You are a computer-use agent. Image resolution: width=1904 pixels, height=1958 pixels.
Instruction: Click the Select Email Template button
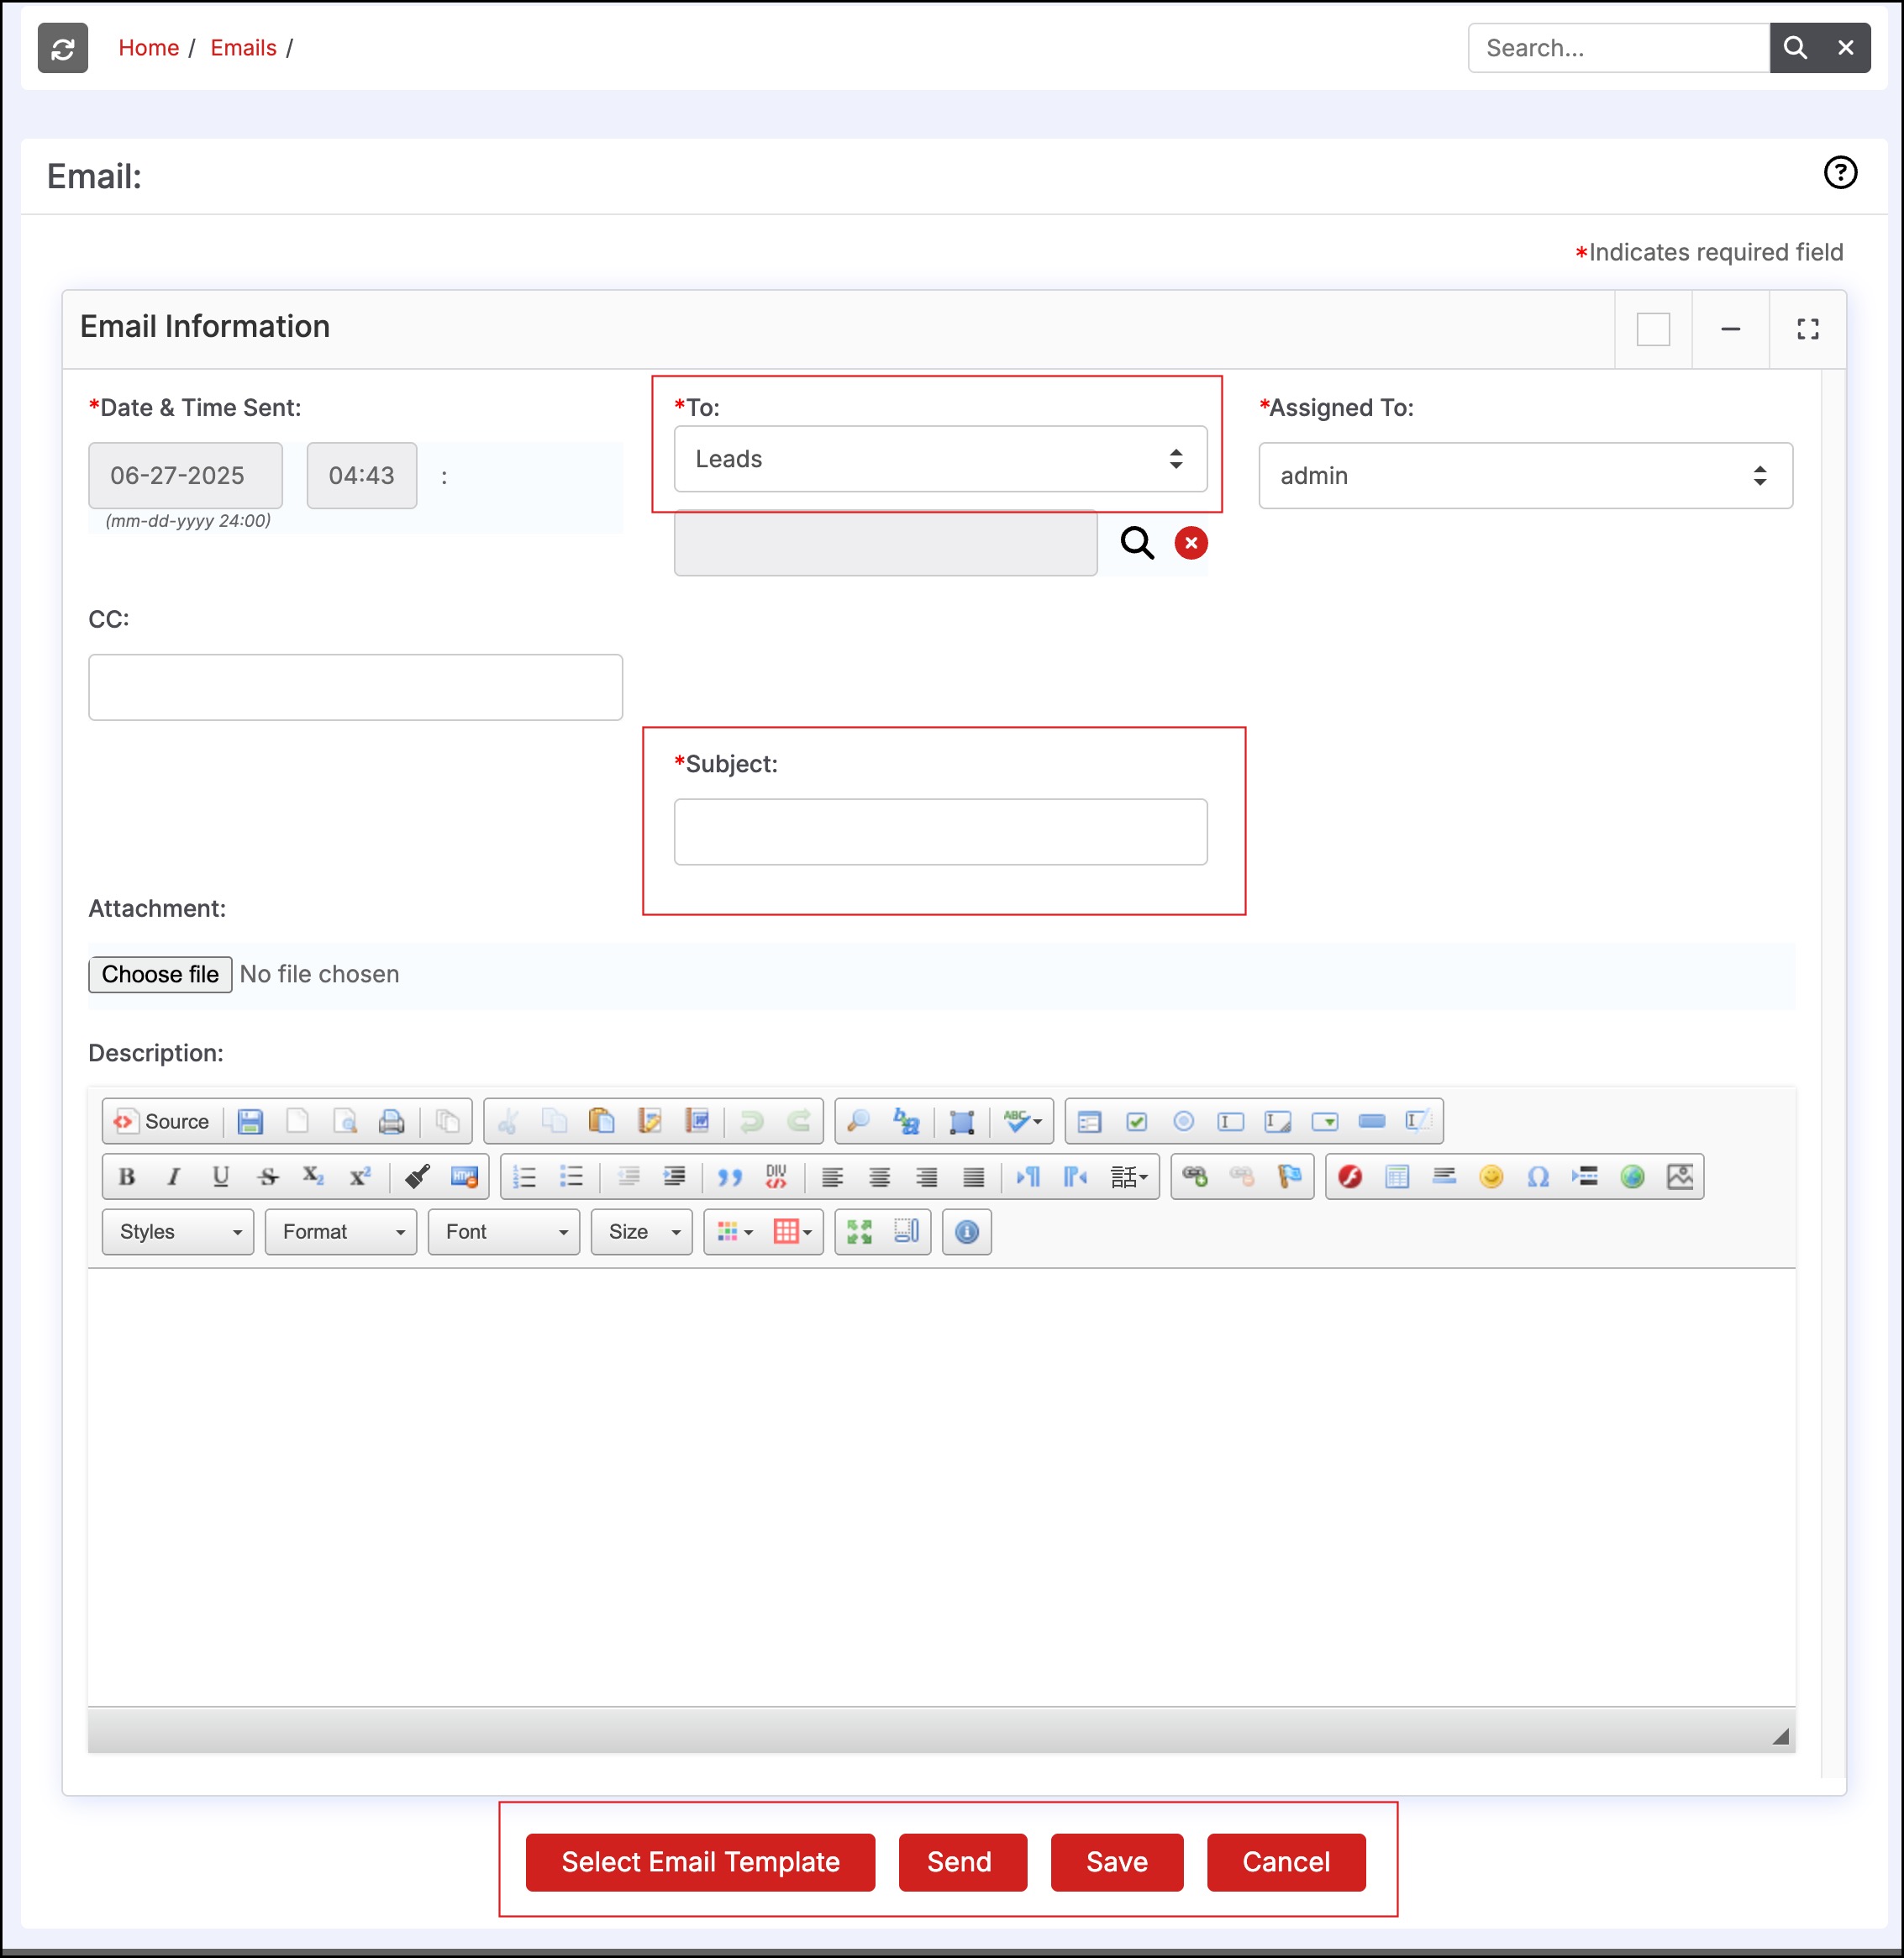[700, 1862]
